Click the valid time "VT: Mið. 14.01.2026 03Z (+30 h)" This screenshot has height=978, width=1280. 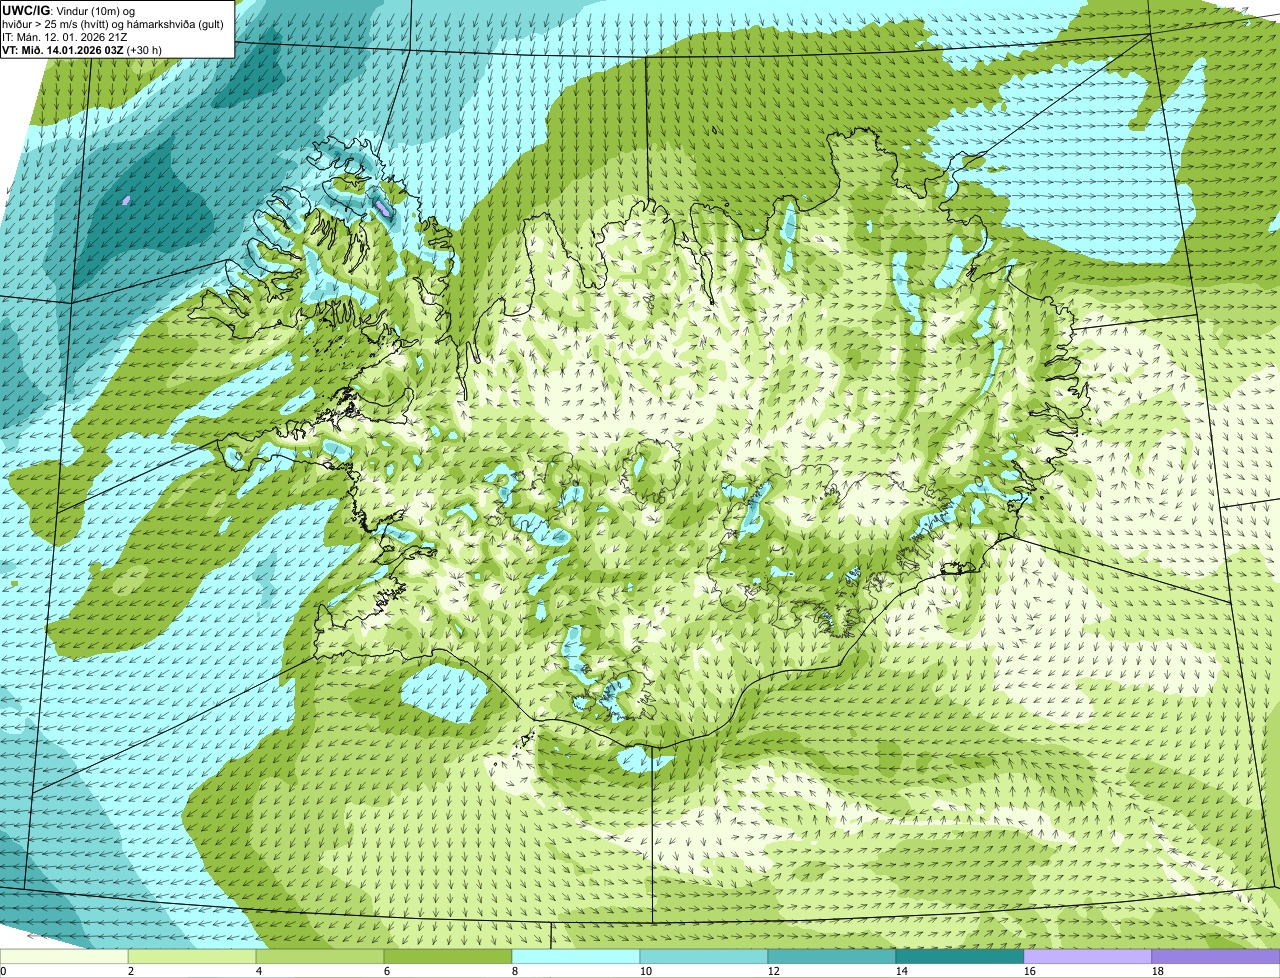coord(83,49)
